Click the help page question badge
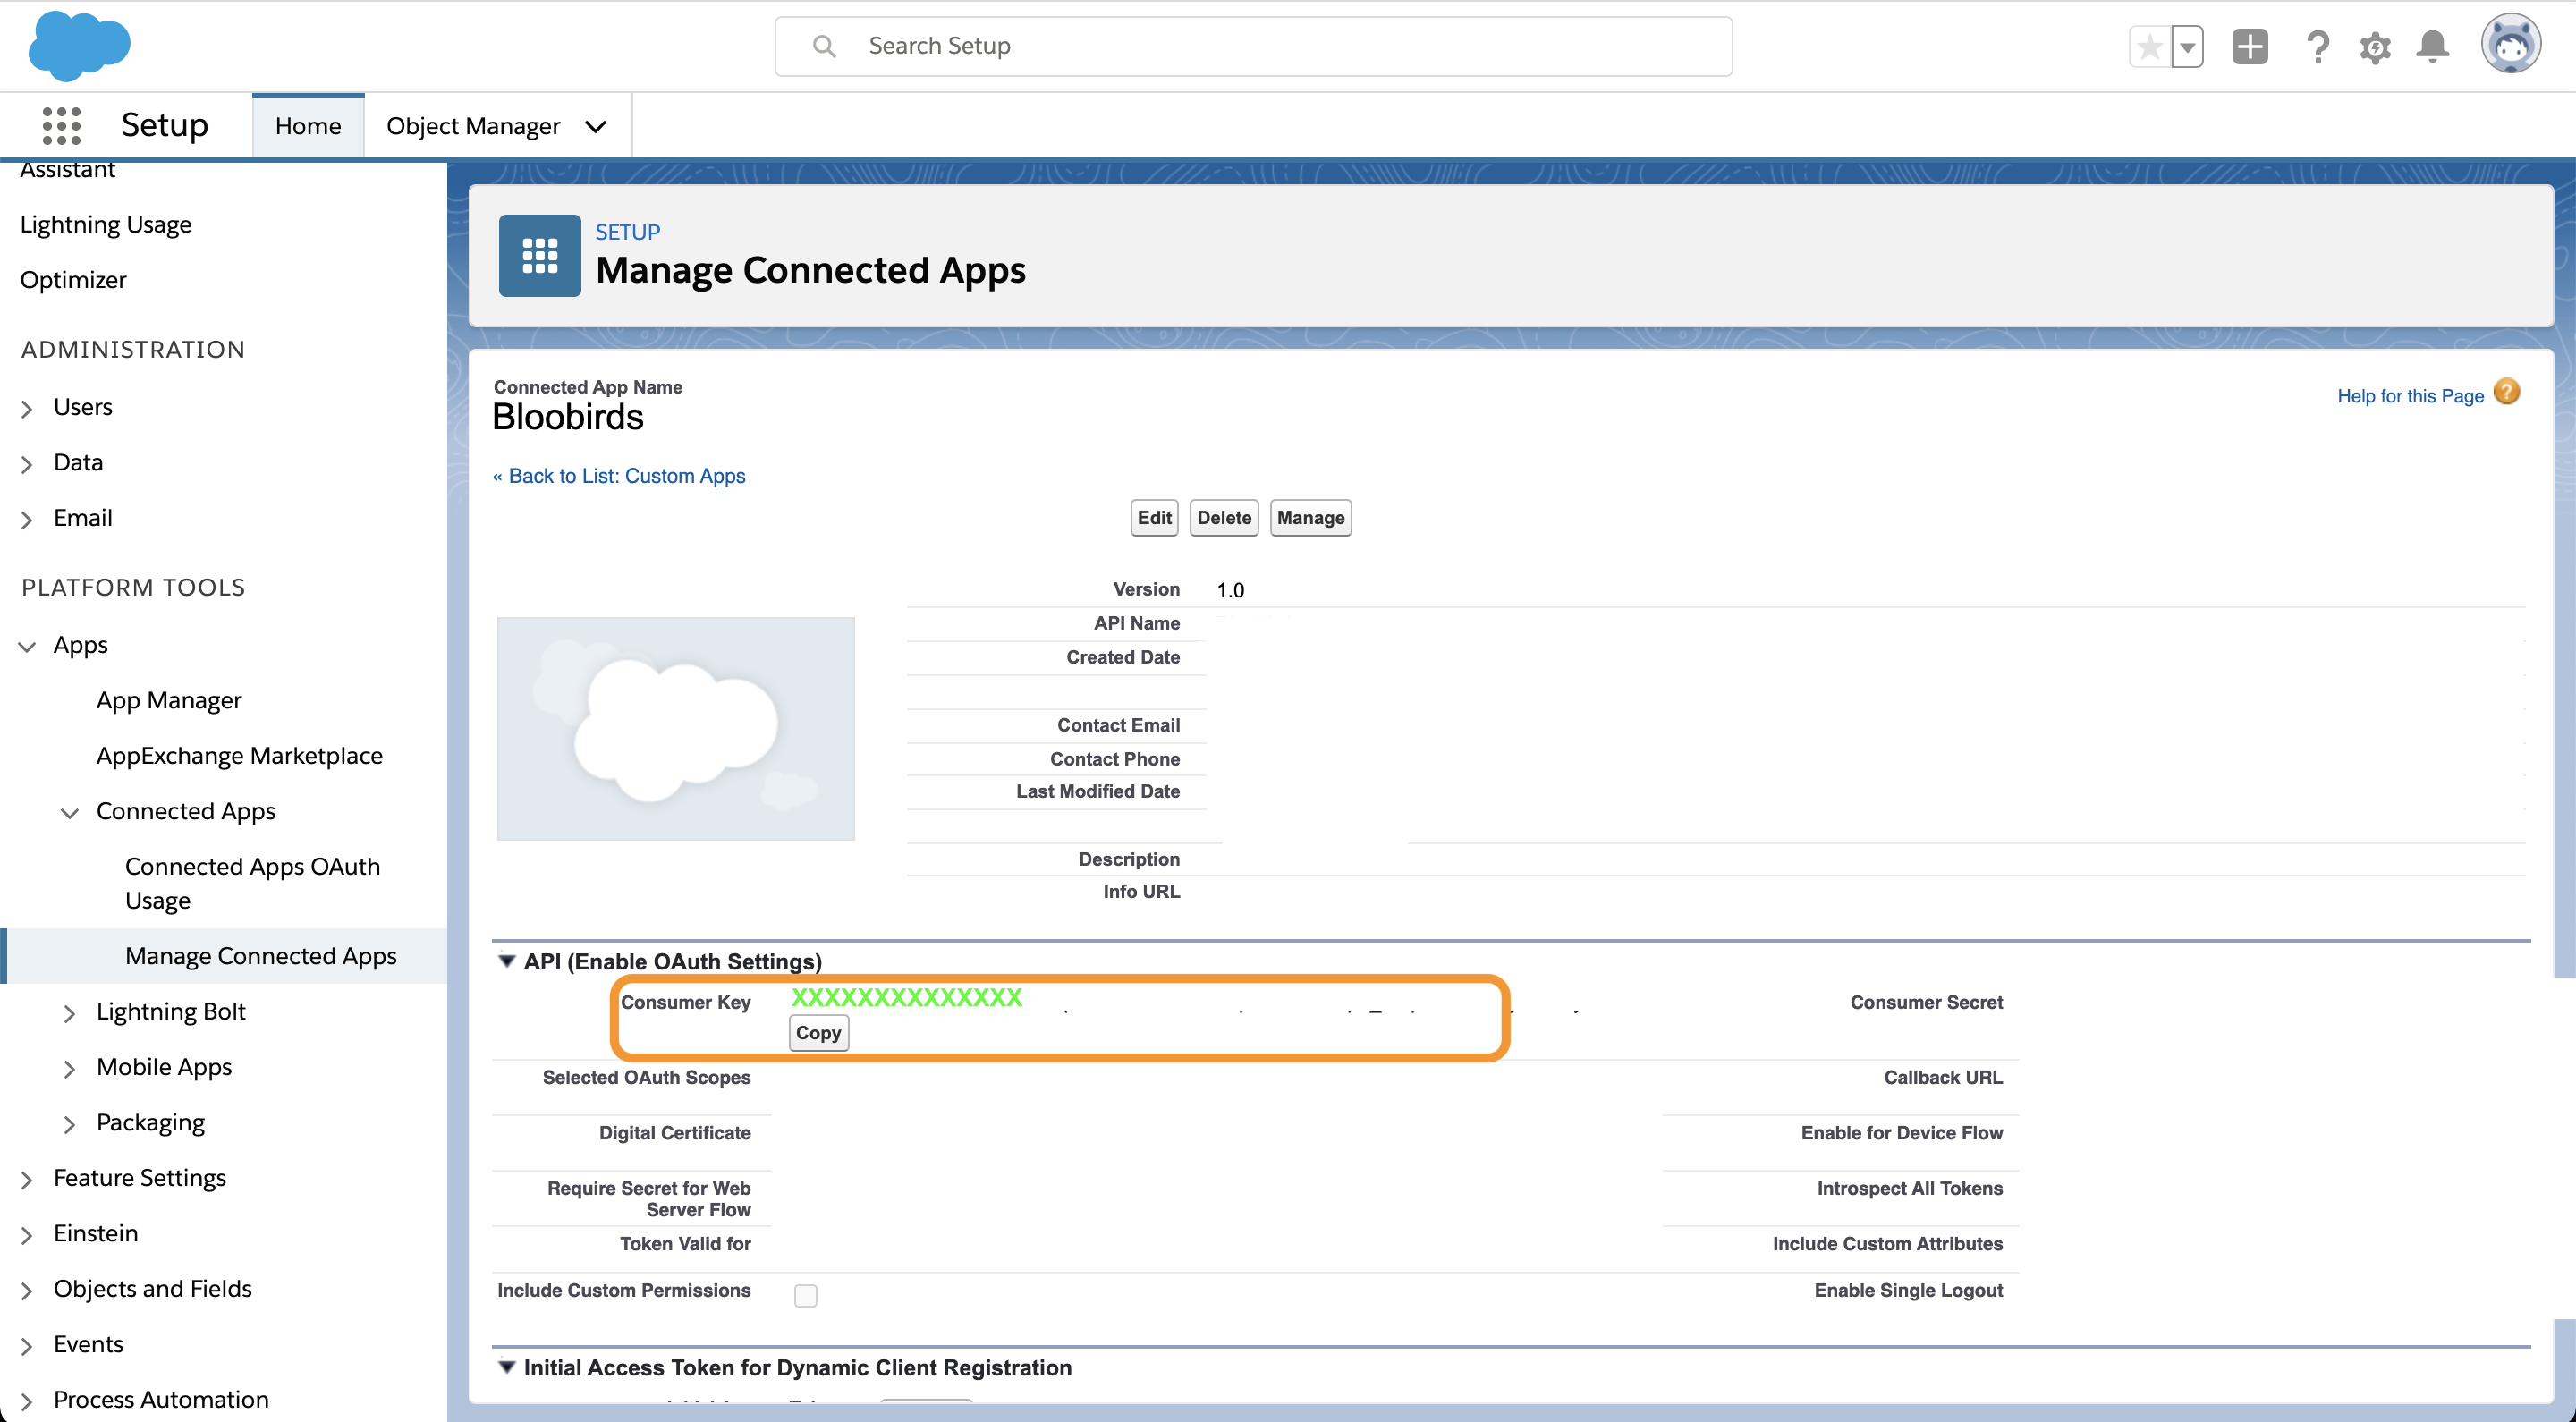 coord(2506,392)
